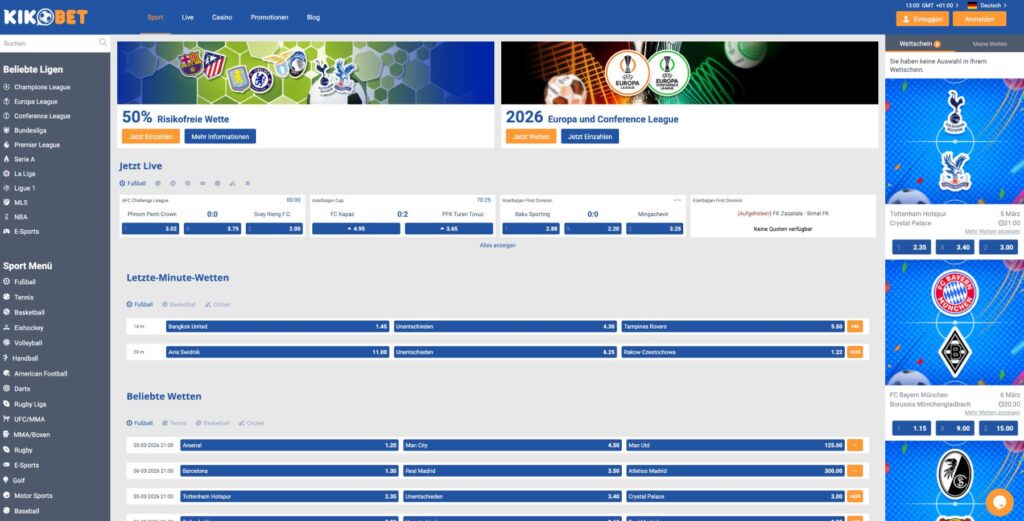1024x521 pixels.
Task: Select UFC/MMA icon in Sport Menü
Action: (x=7, y=419)
